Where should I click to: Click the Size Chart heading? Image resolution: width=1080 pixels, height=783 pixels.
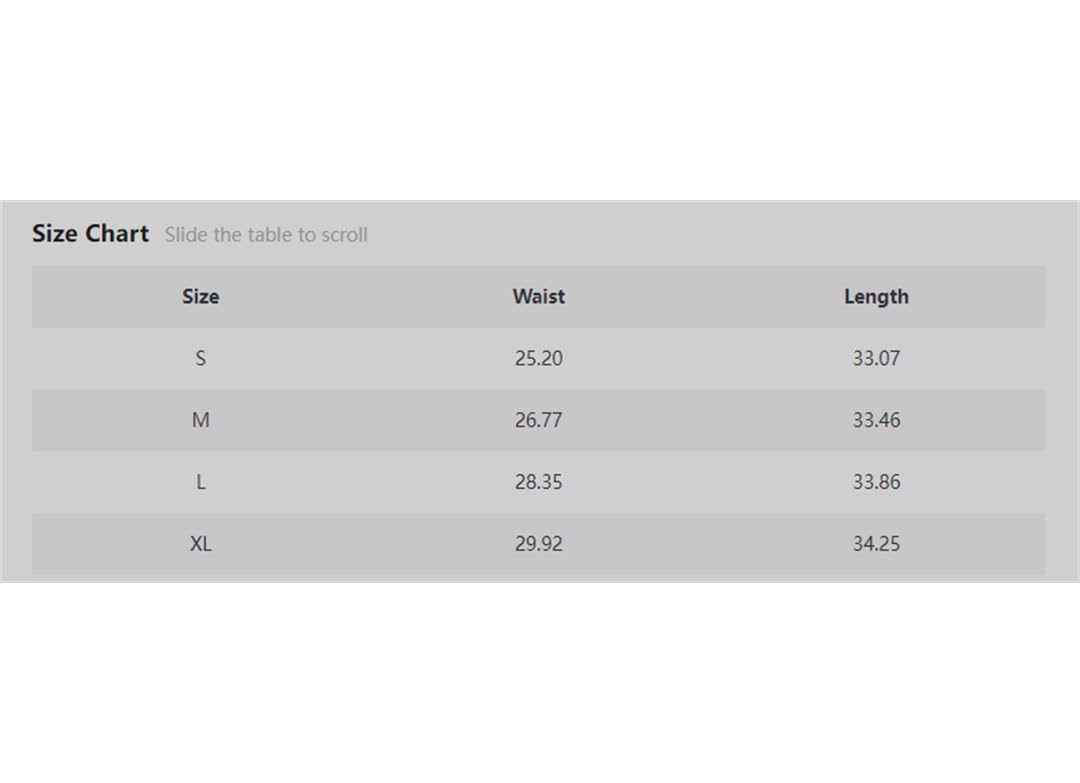(x=90, y=233)
